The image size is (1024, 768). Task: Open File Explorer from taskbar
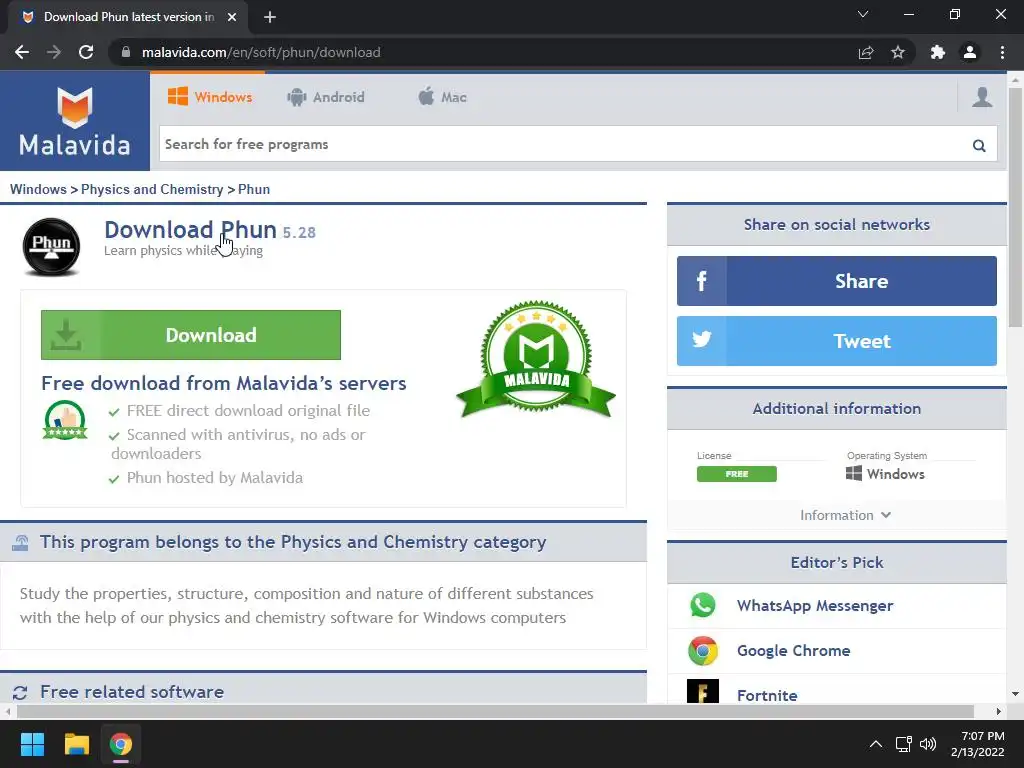[76, 744]
